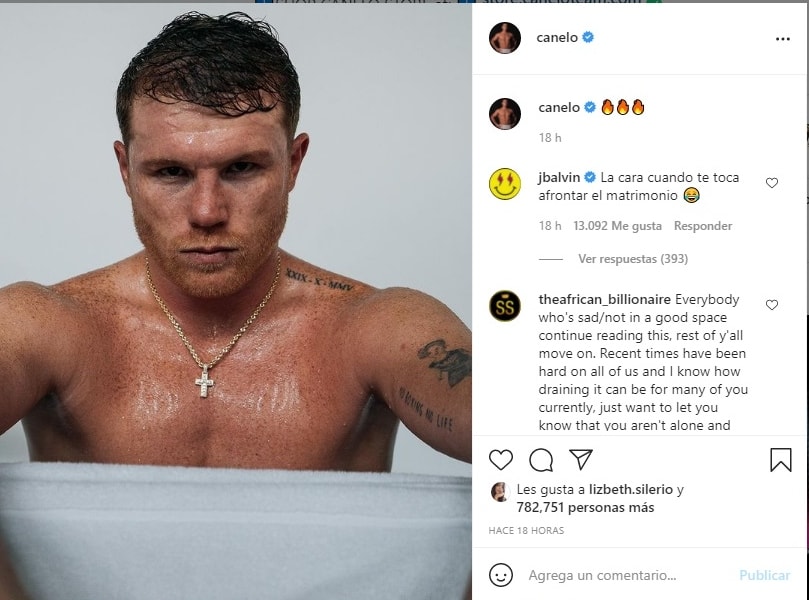Open canelo profile picture in header
The image size is (809, 600).
coord(505,38)
